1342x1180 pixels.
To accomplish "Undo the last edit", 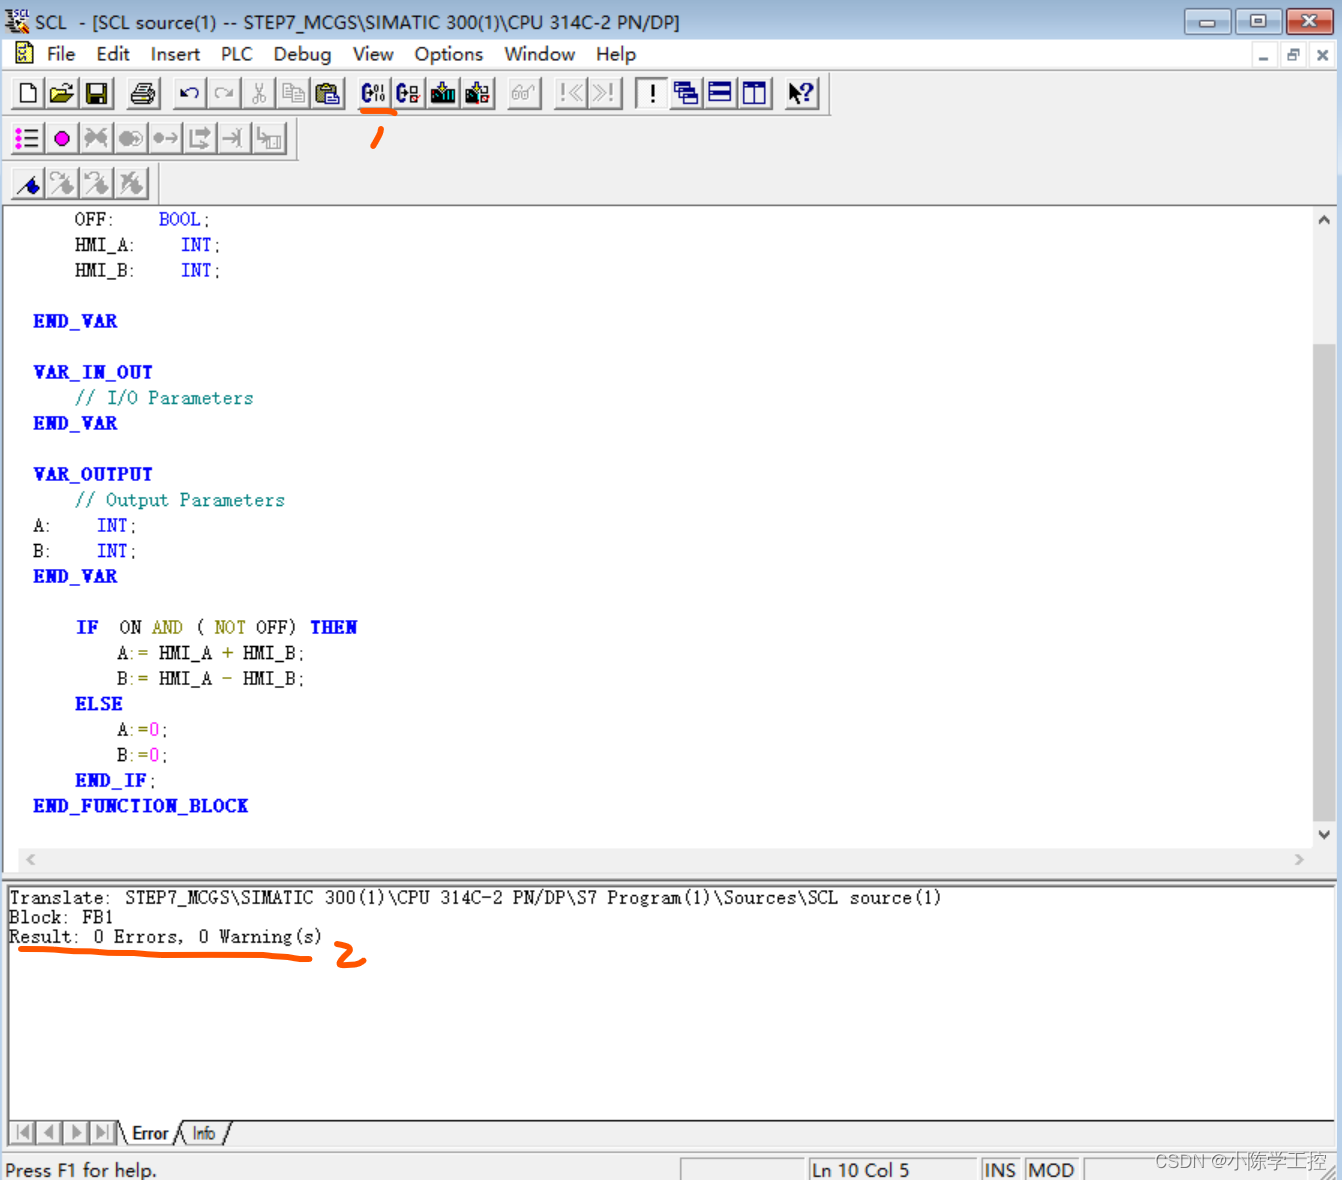I will [x=189, y=92].
